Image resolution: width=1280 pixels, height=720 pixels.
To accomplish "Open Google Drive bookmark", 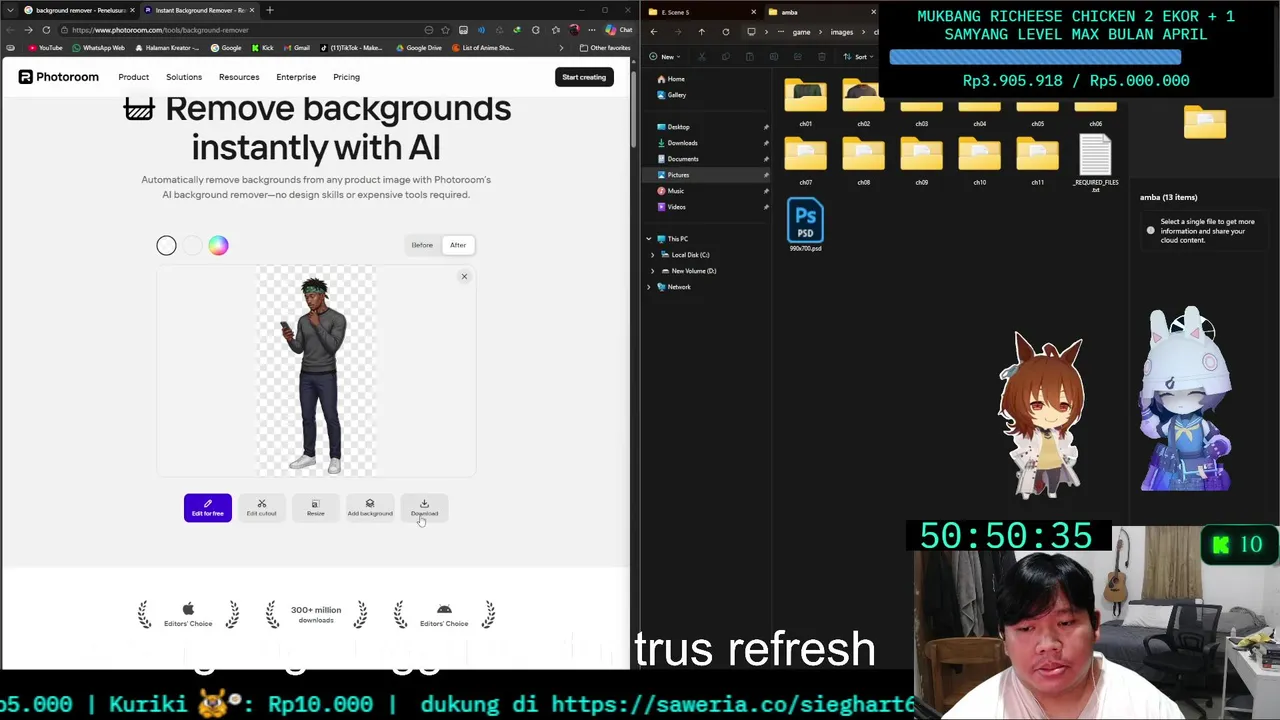I will [x=419, y=47].
